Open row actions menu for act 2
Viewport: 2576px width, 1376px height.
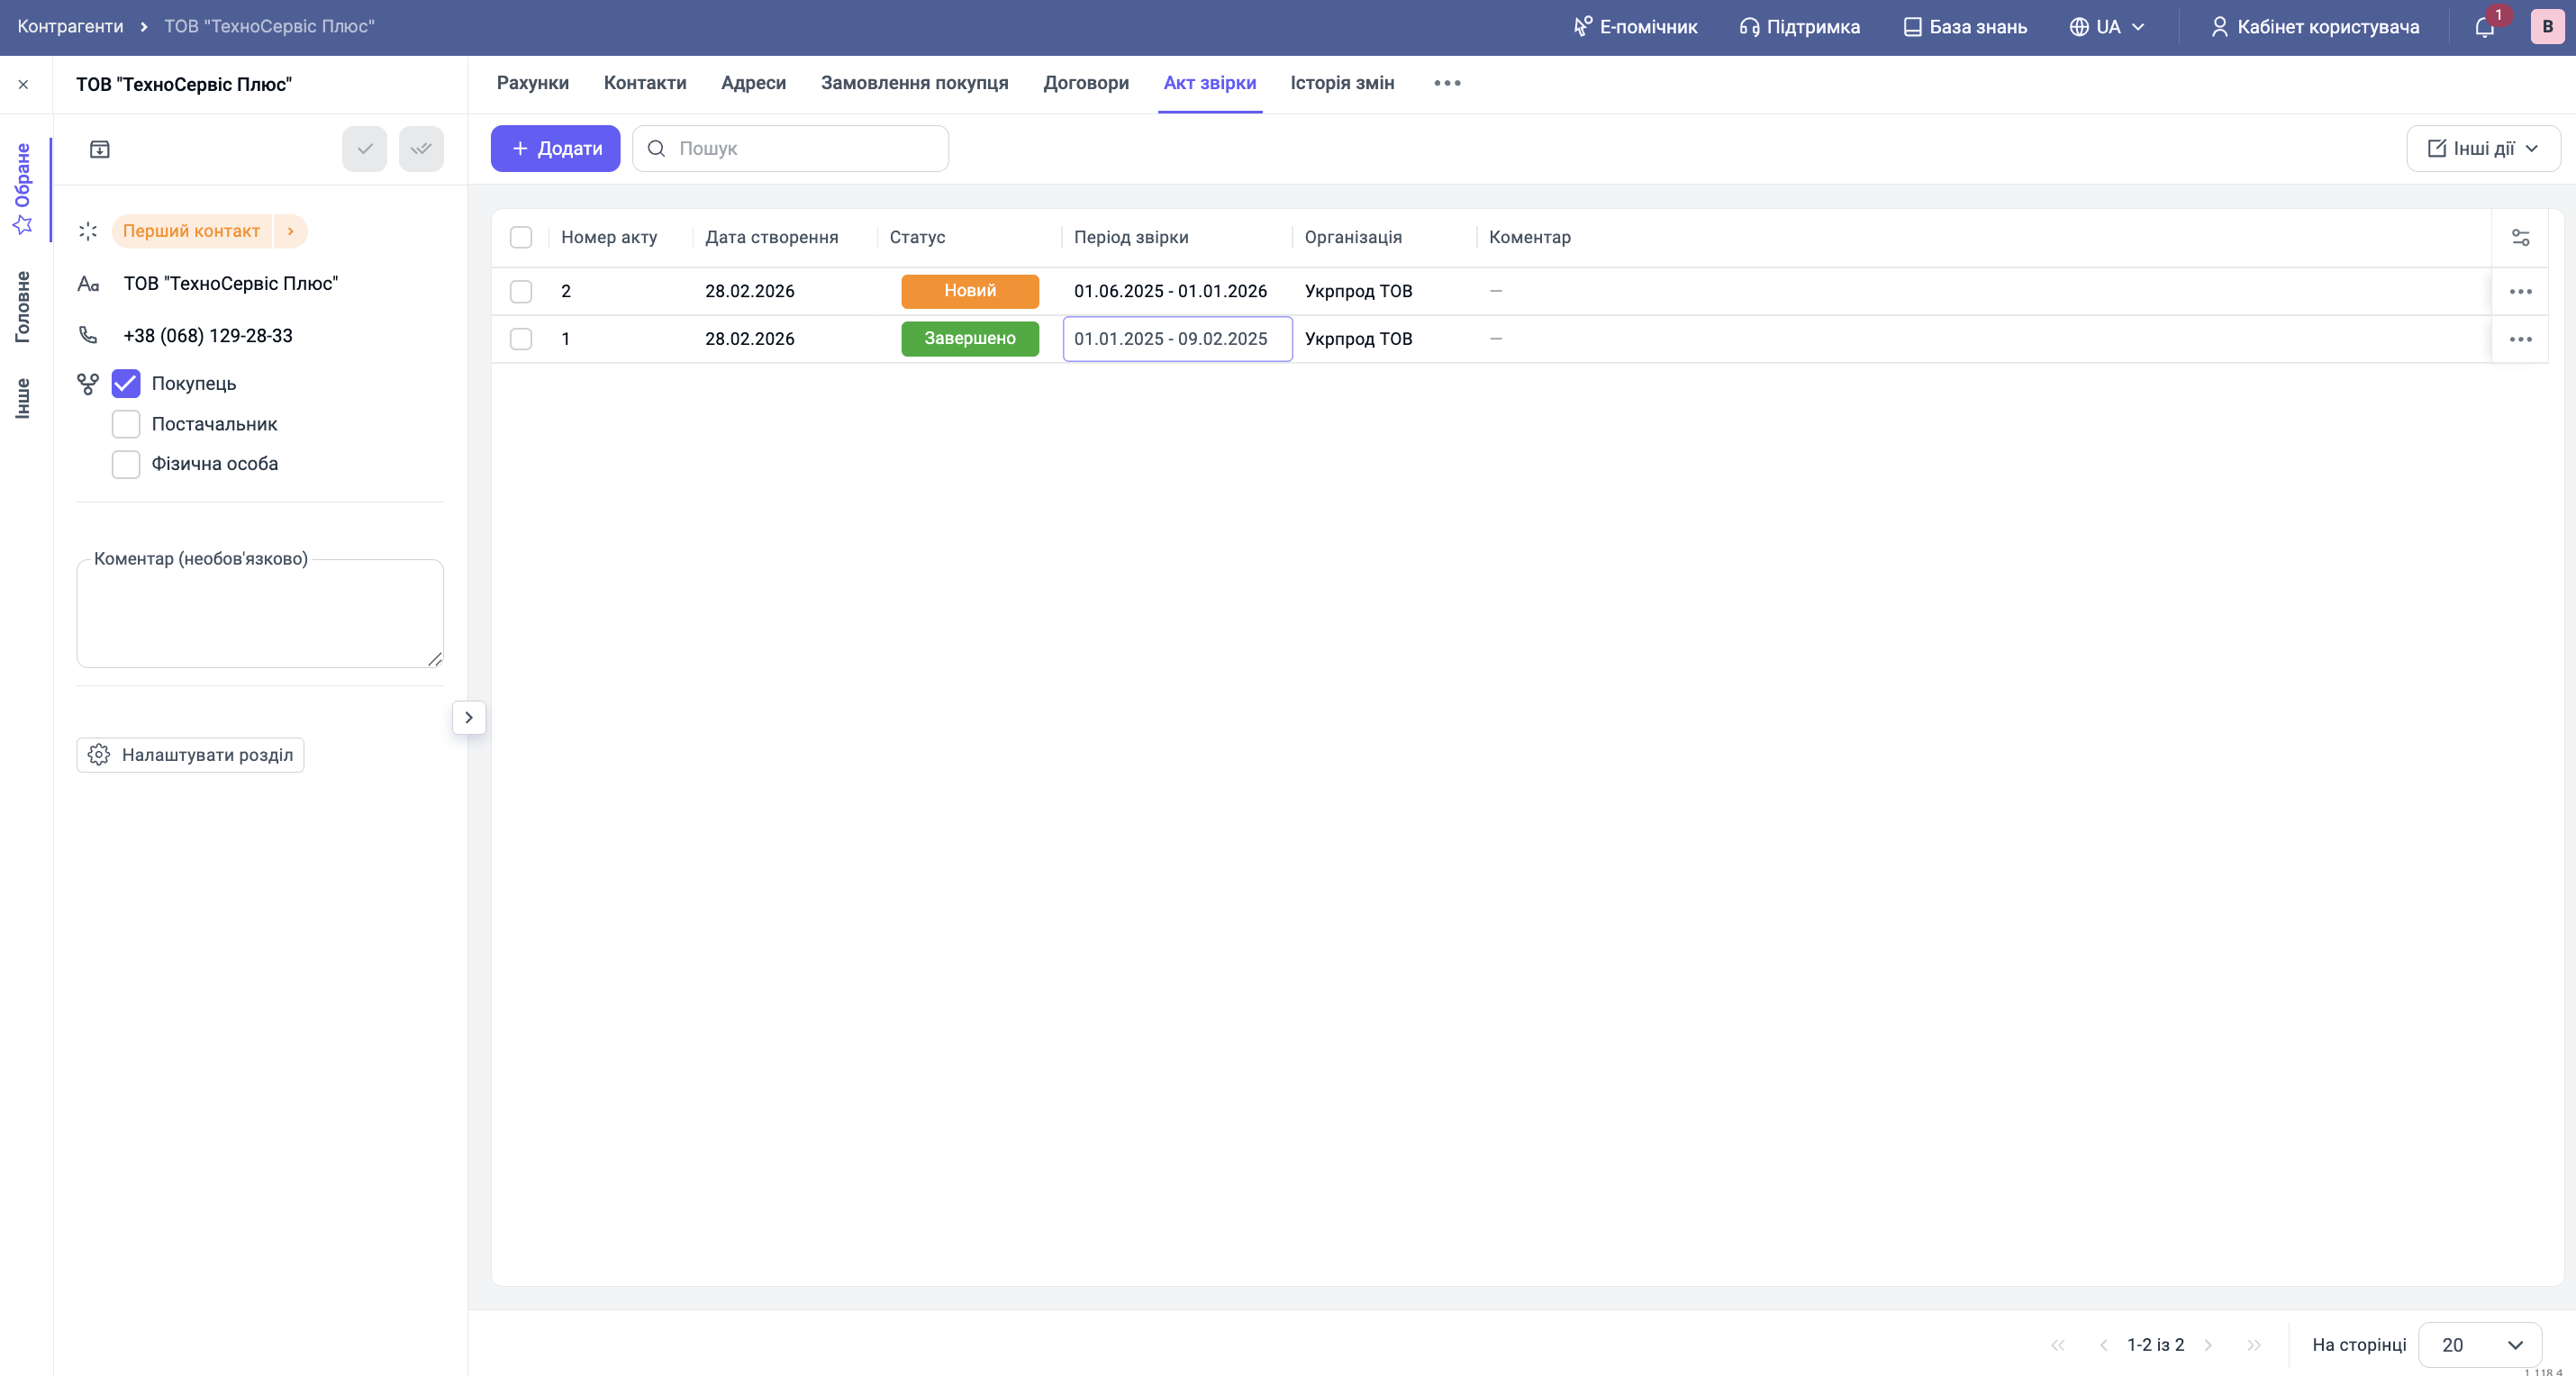(2520, 291)
